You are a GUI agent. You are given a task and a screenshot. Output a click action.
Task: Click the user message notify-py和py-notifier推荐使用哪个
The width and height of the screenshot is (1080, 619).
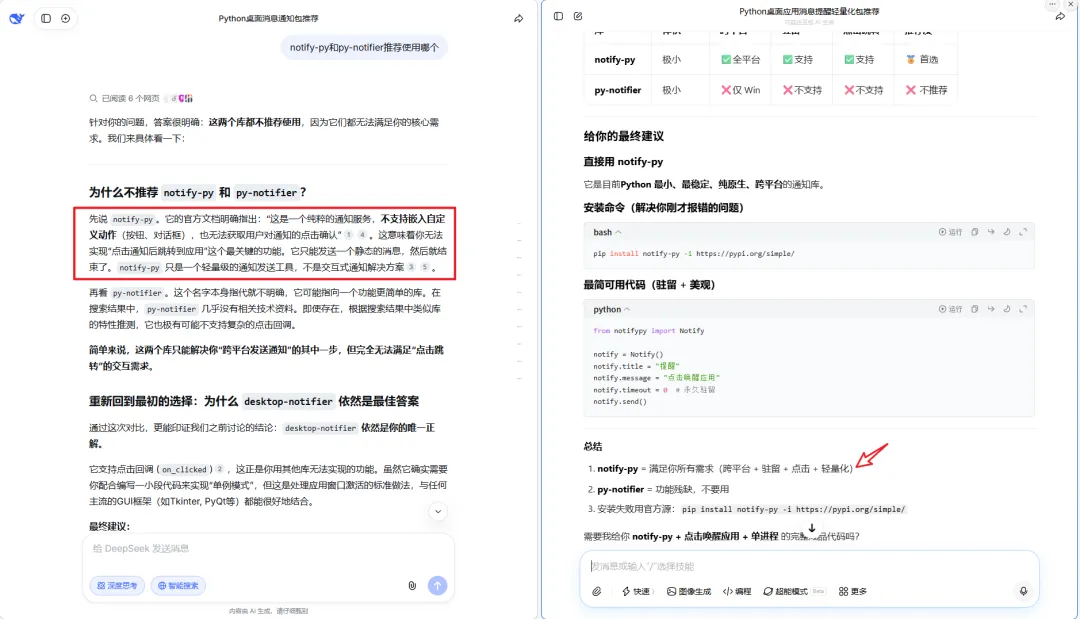pyautogui.click(x=364, y=48)
